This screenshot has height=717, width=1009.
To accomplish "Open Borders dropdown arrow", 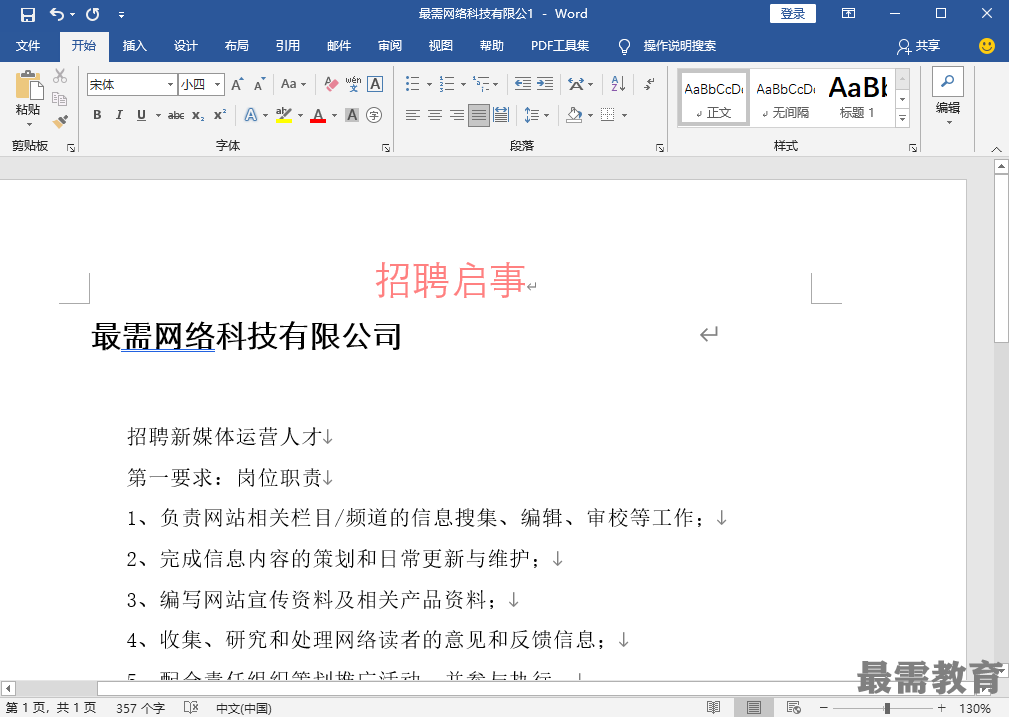I will [x=625, y=116].
